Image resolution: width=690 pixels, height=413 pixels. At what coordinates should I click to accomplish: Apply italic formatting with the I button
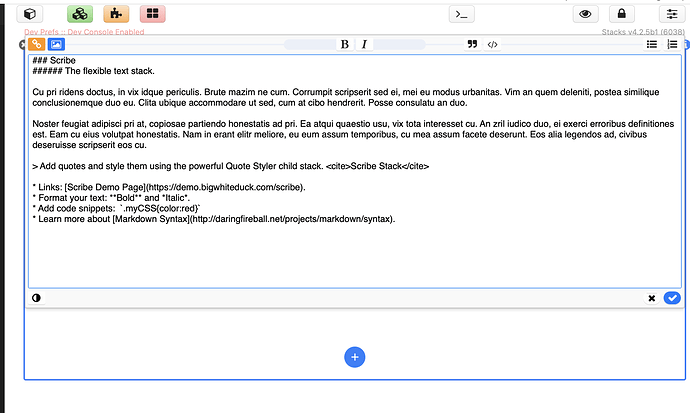[364, 44]
